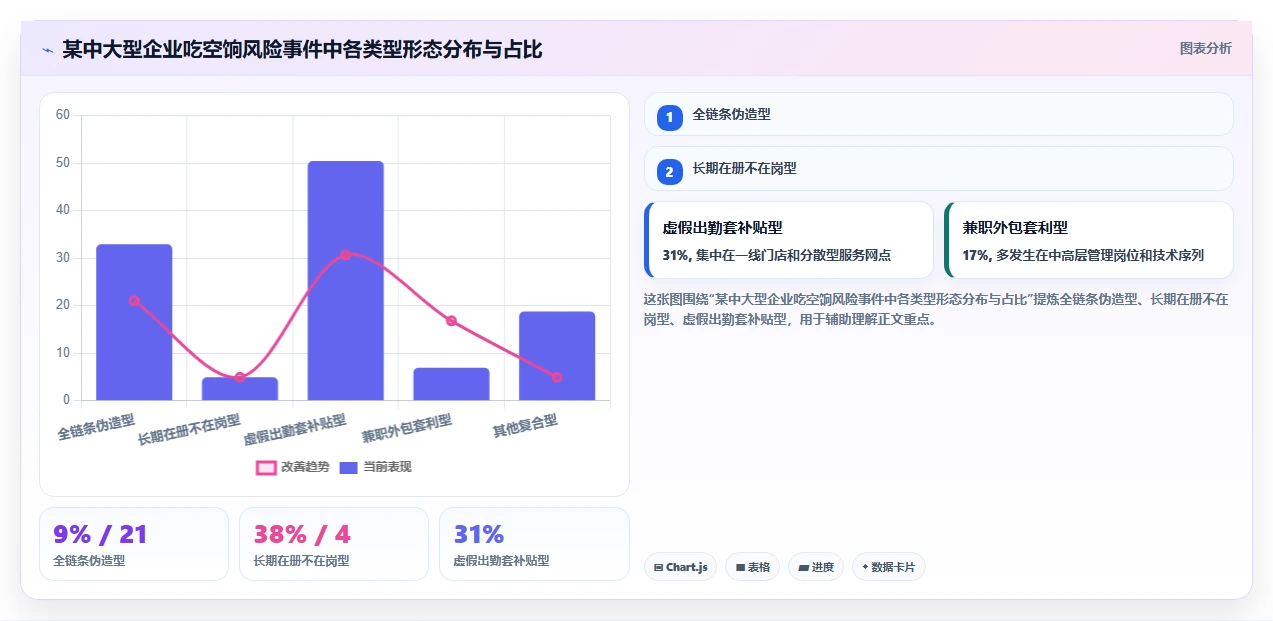This screenshot has width=1273, height=621.
Task: Open the 虚假出勤套补贴型 info card
Action: point(788,240)
